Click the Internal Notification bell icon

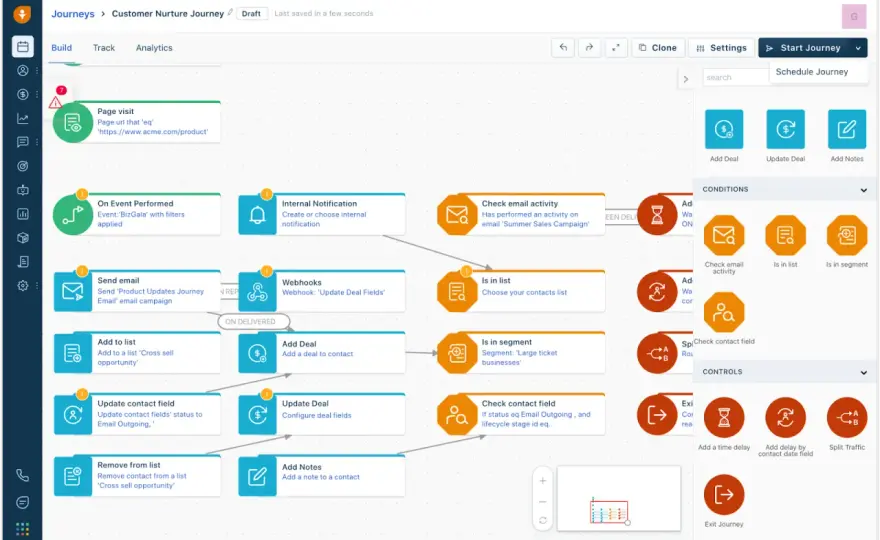pyautogui.click(x=257, y=214)
